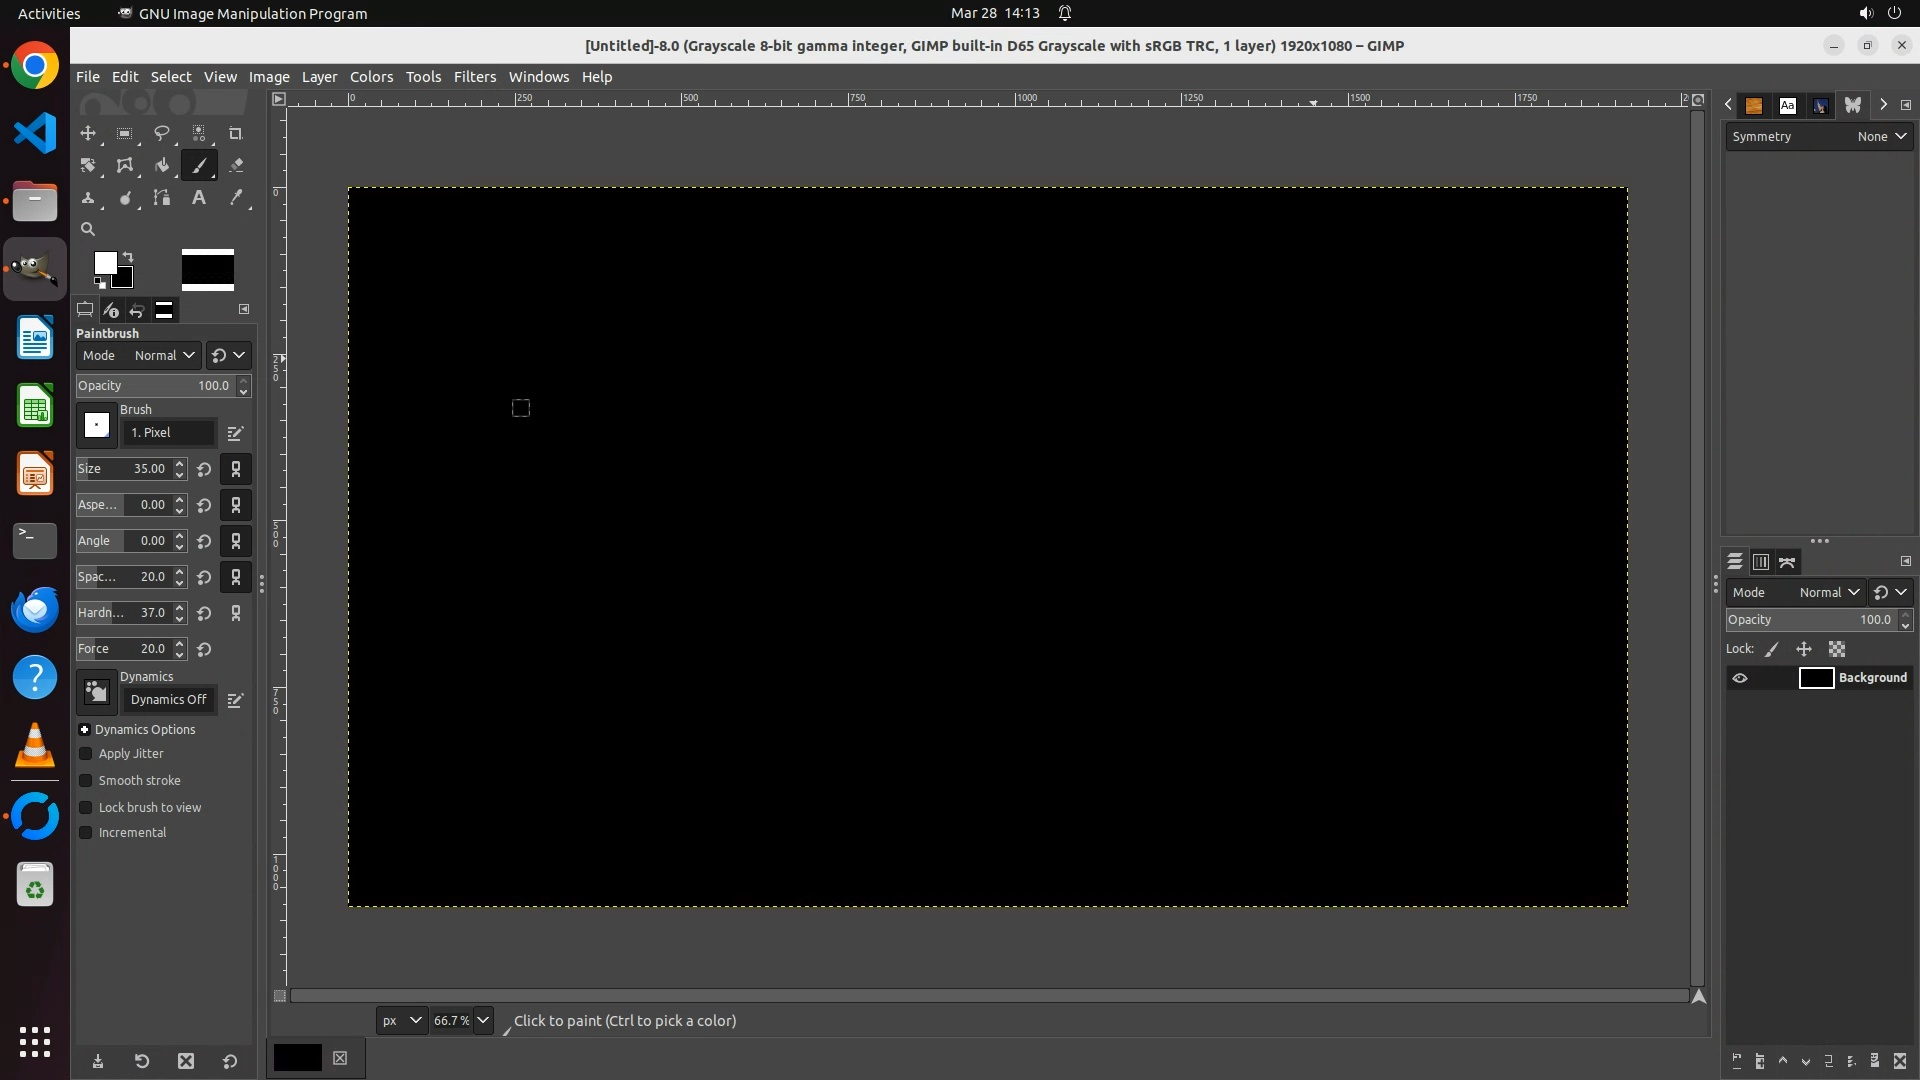Enable Smooth stroke option
Screen dimensions: 1920x1080
pos(86,781)
